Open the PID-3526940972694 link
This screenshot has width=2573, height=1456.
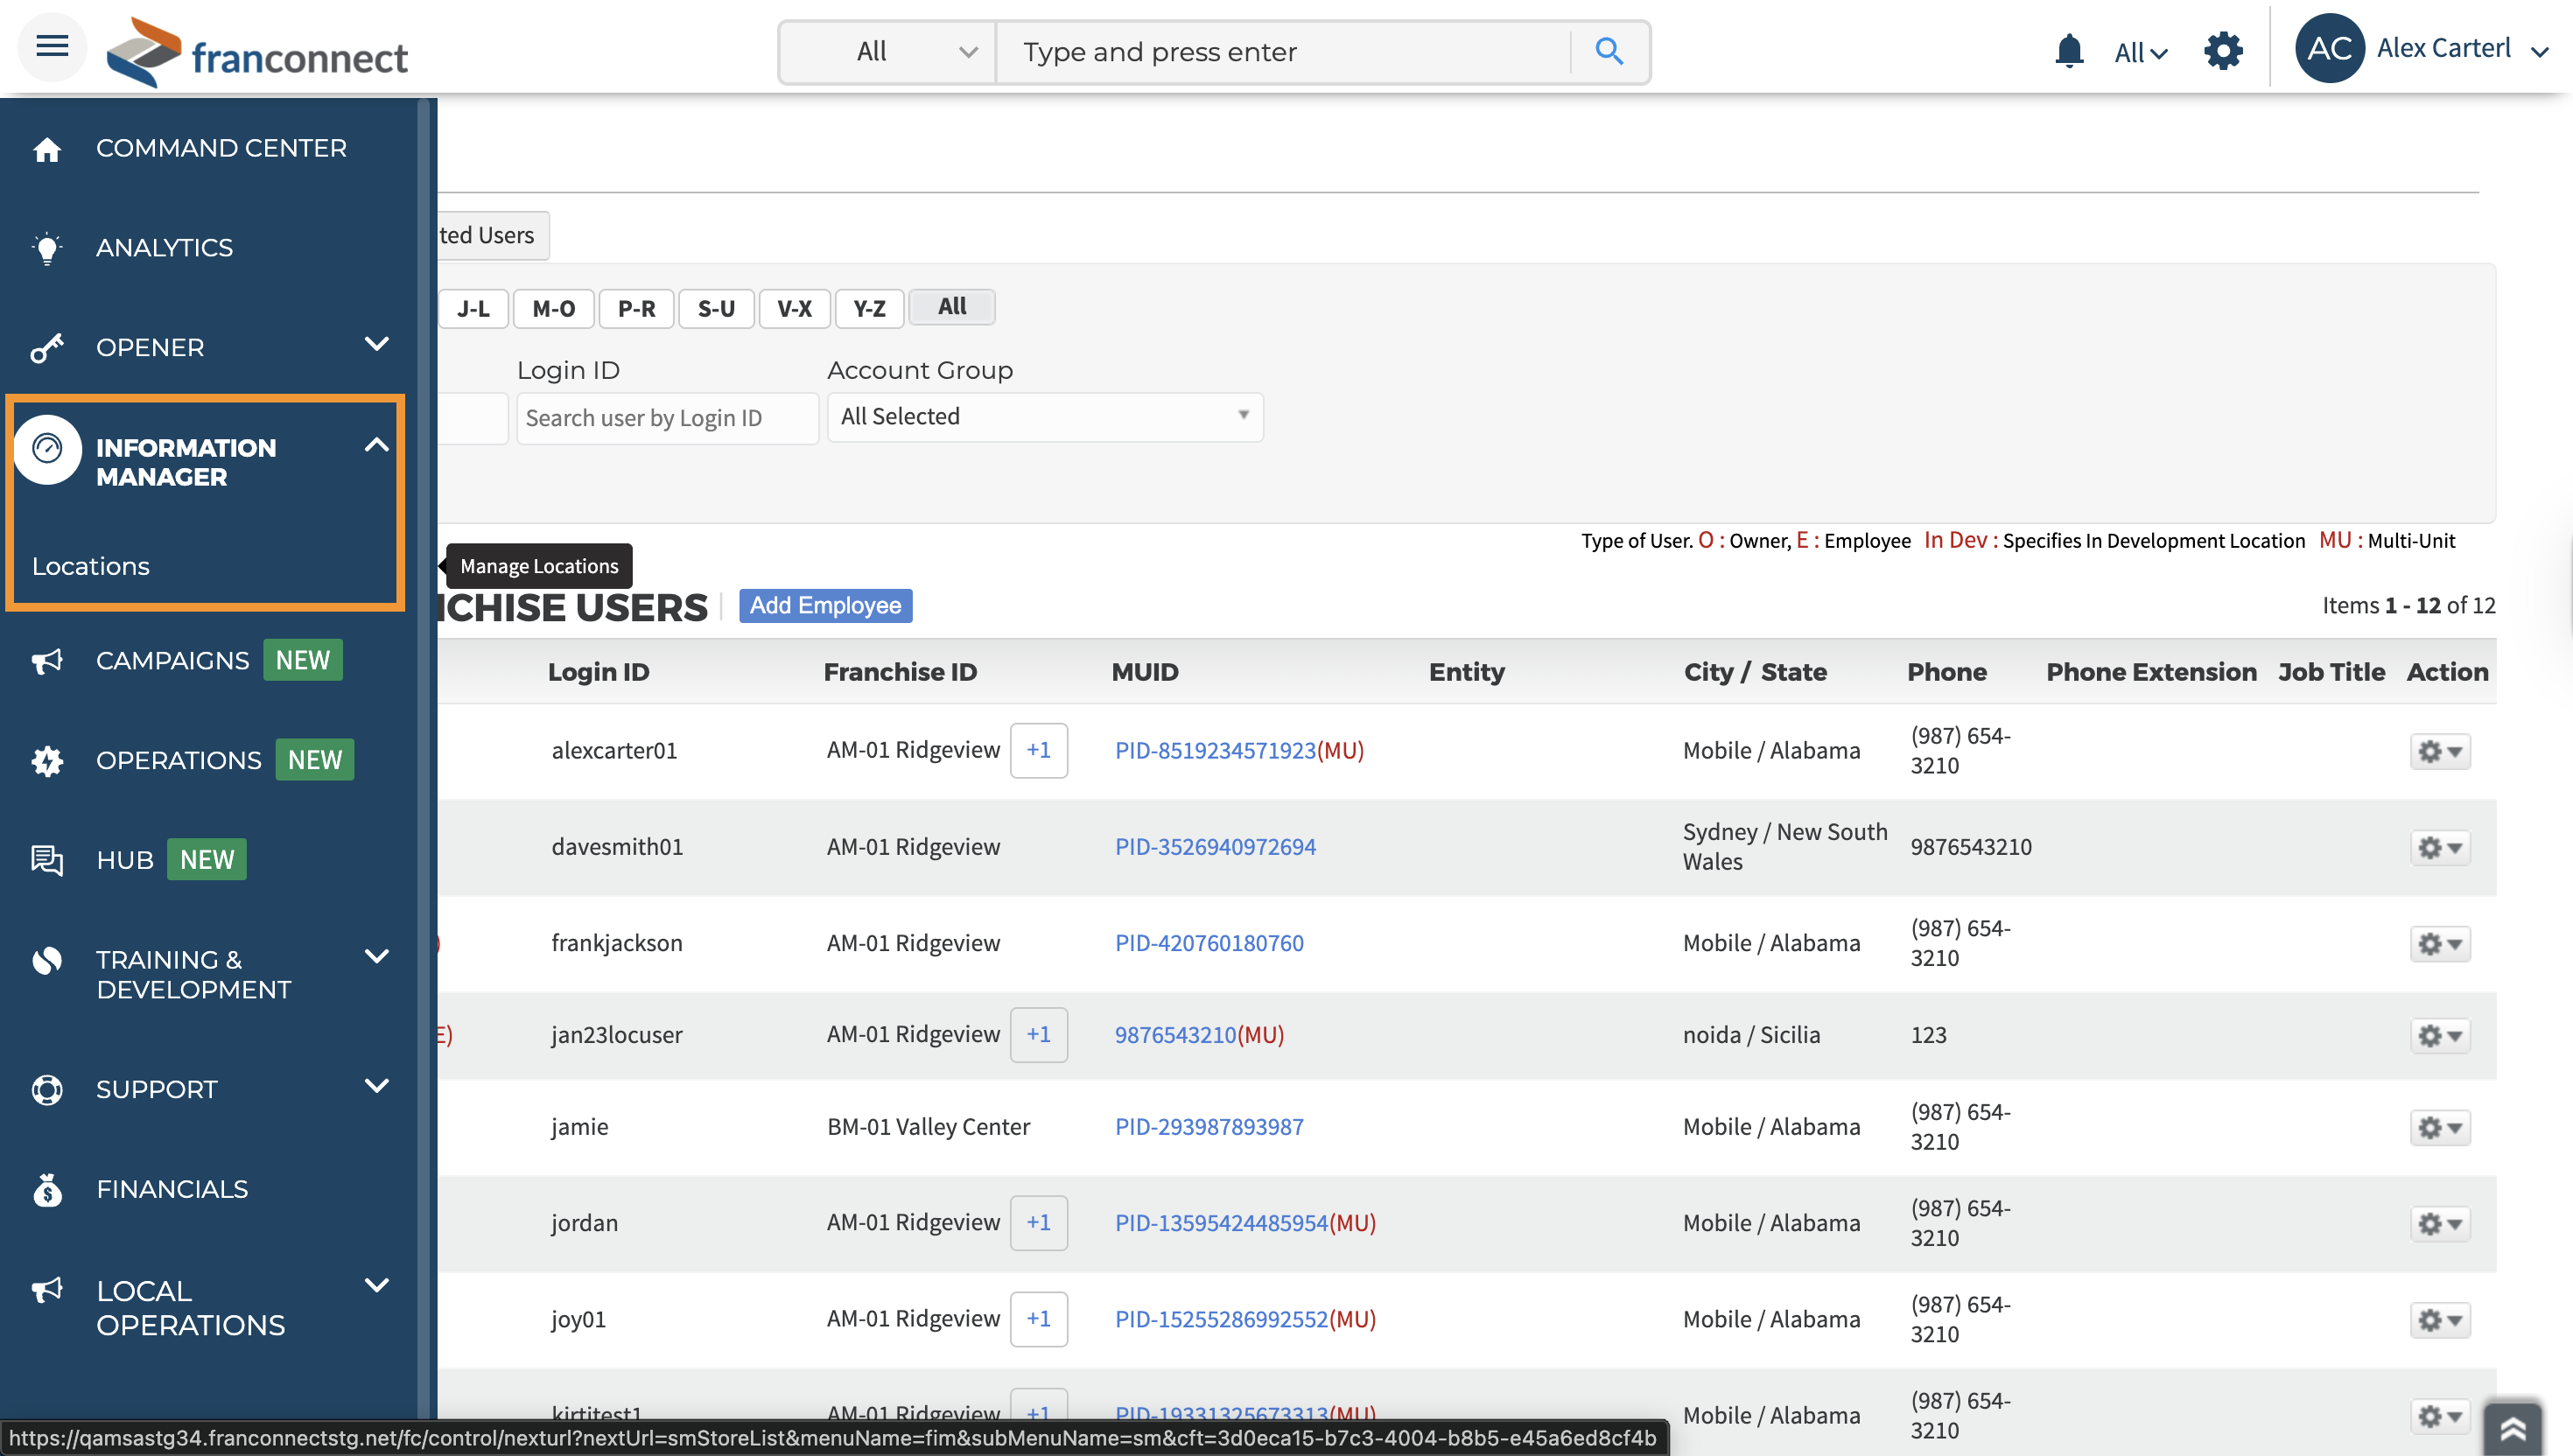[1215, 847]
